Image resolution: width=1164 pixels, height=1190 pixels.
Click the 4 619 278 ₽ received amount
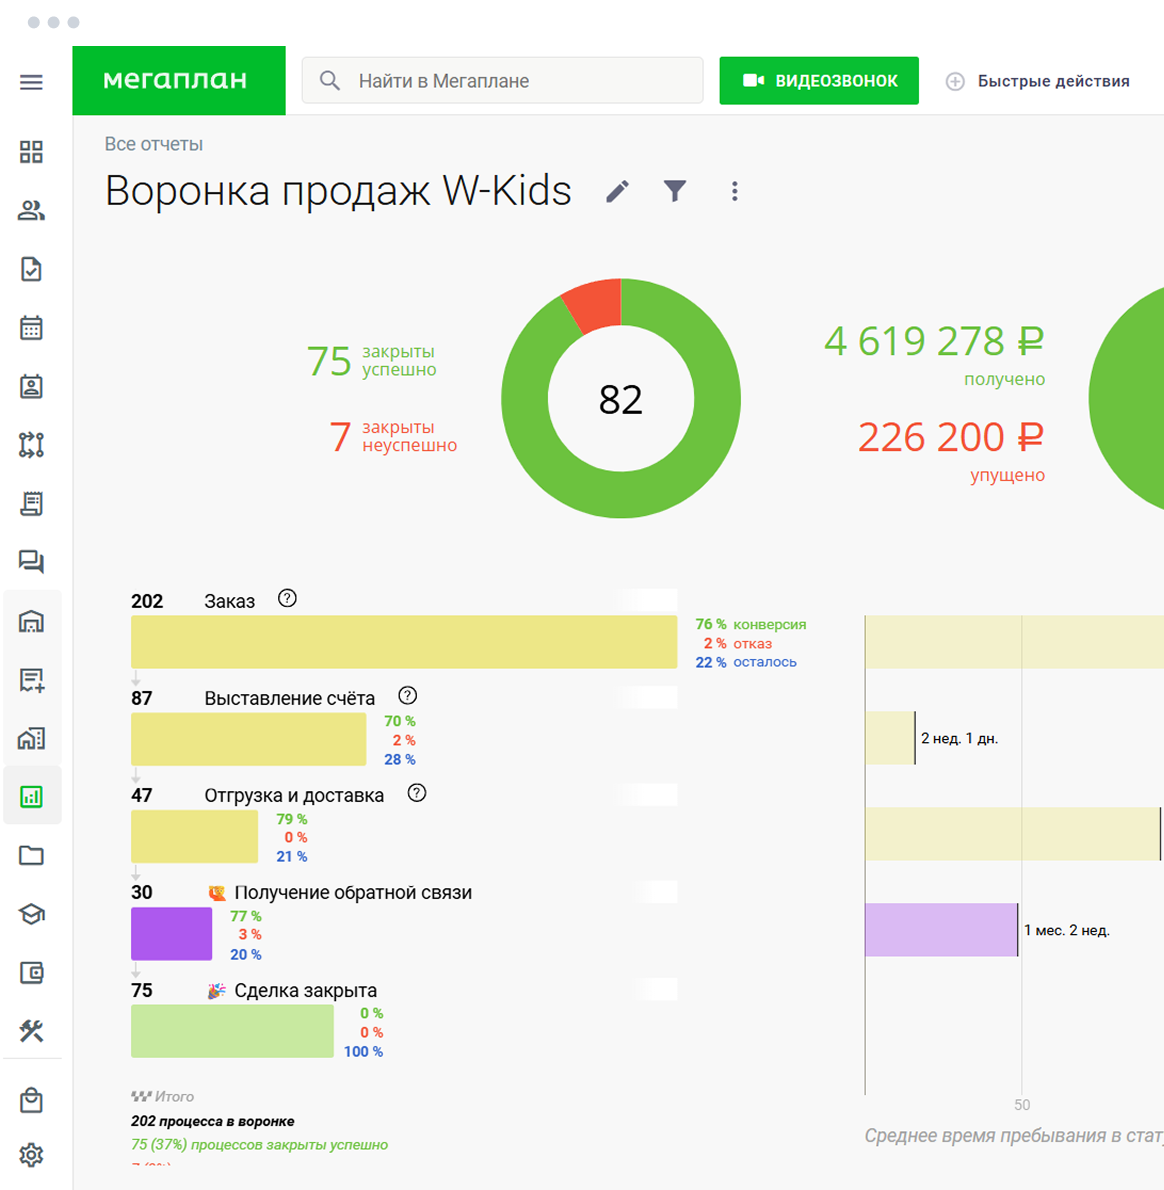click(934, 342)
